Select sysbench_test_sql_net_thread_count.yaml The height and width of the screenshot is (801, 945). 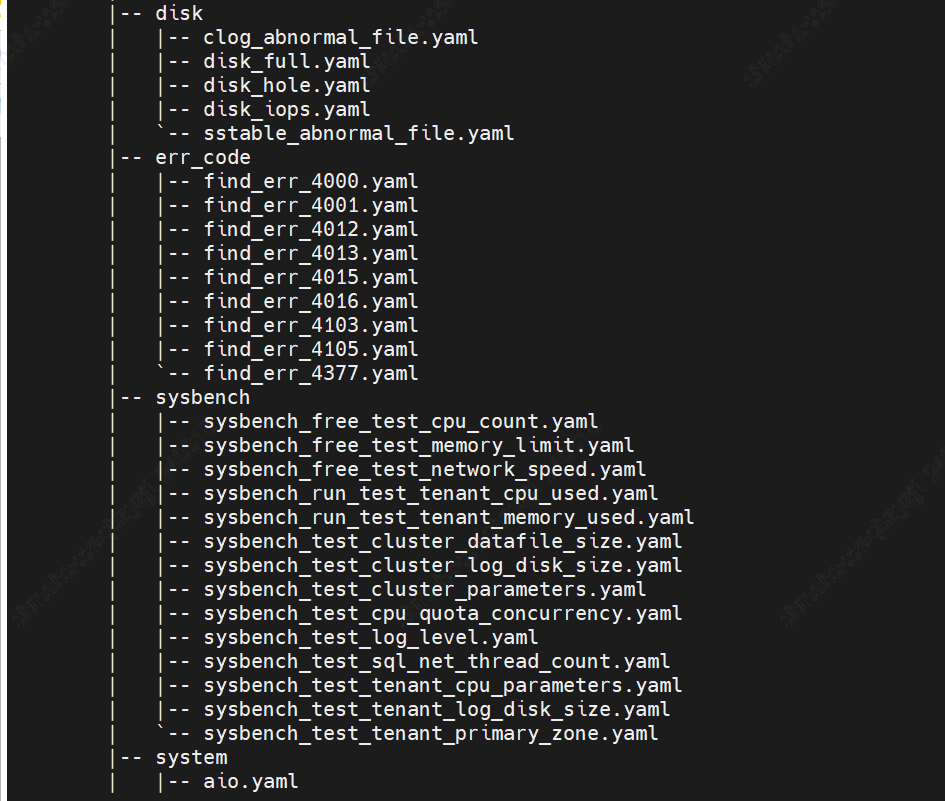point(436,662)
